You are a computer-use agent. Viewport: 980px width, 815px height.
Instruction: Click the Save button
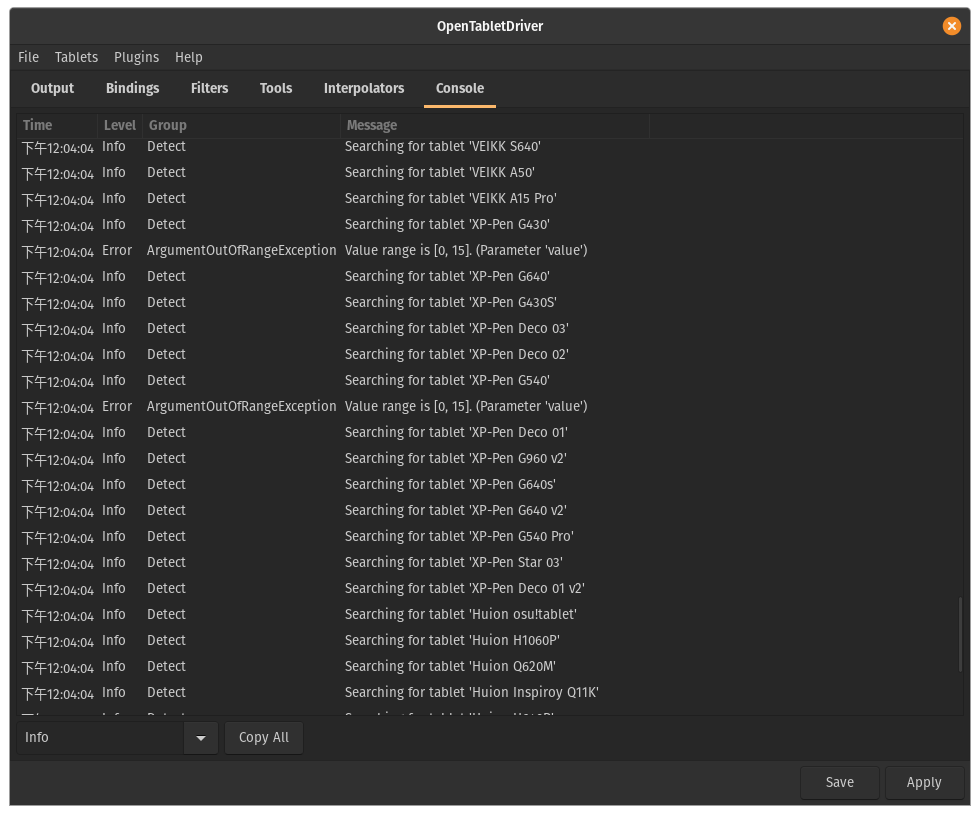[x=839, y=782]
